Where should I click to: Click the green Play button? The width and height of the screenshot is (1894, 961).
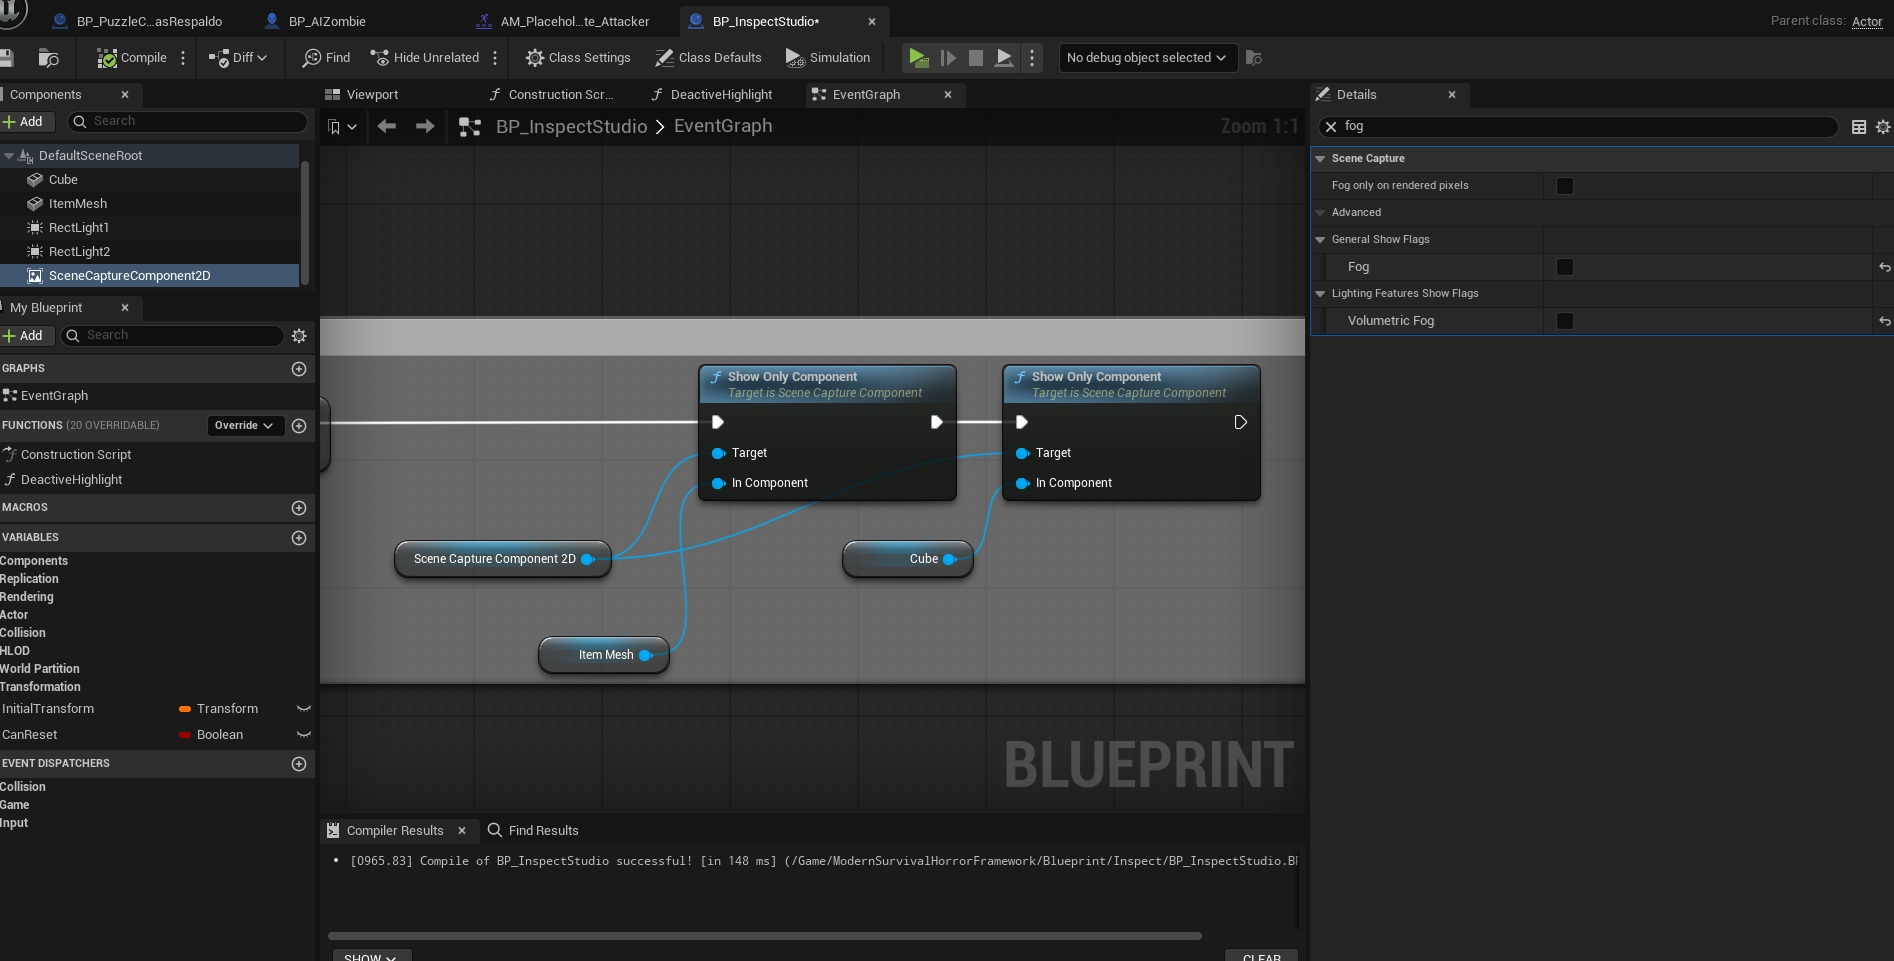918,58
